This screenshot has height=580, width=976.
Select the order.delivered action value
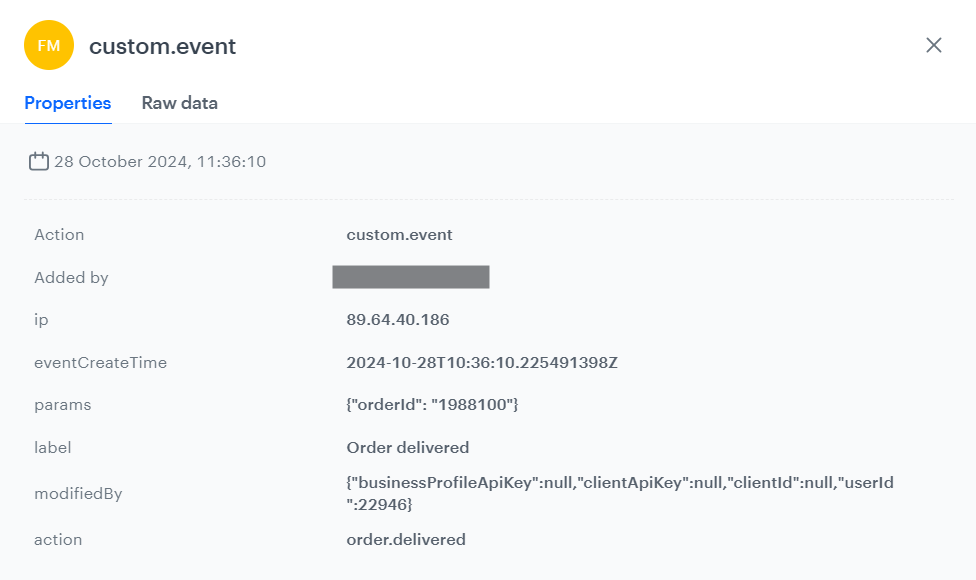click(405, 539)
